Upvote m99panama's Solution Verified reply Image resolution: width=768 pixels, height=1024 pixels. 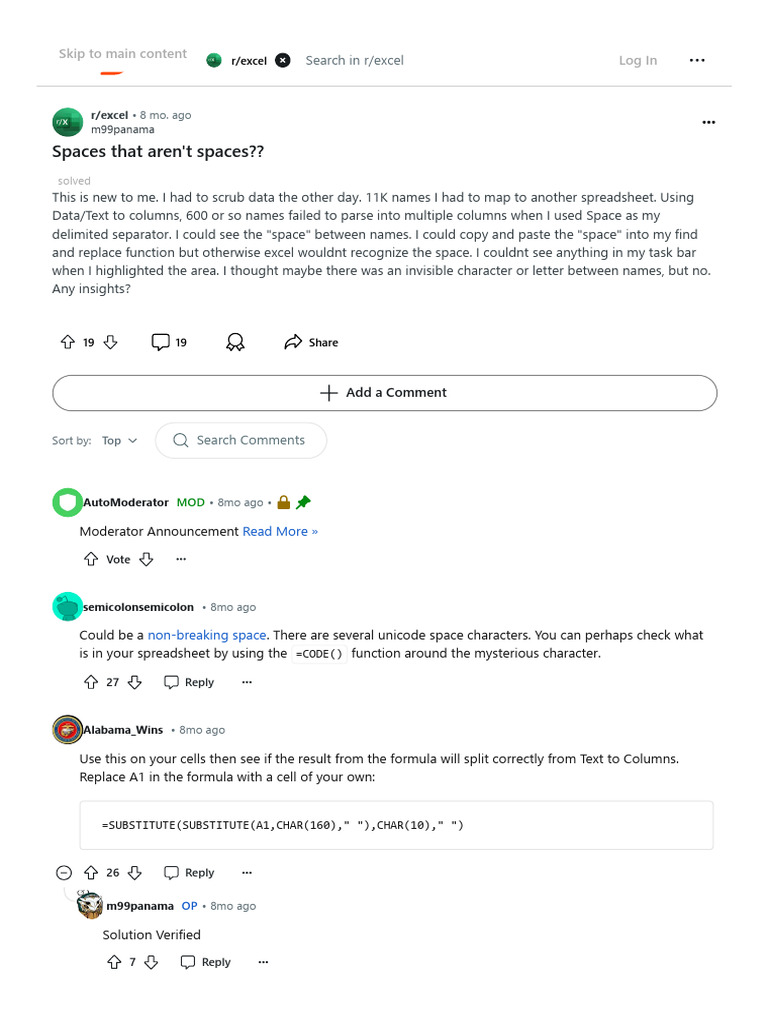click(114, 962)
